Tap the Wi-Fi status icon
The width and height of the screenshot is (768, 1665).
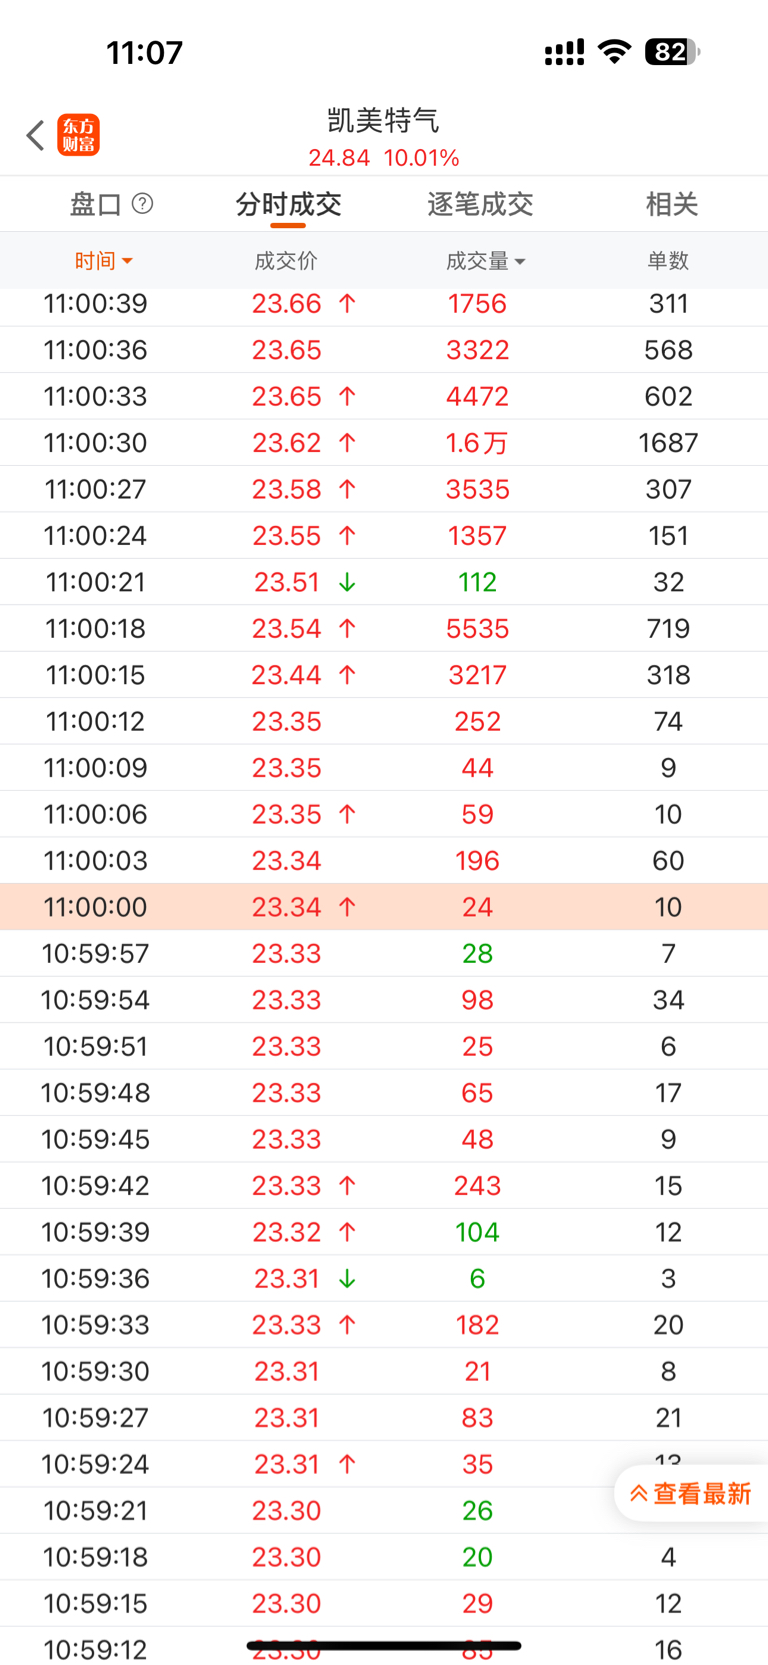(x=614, y=52)
